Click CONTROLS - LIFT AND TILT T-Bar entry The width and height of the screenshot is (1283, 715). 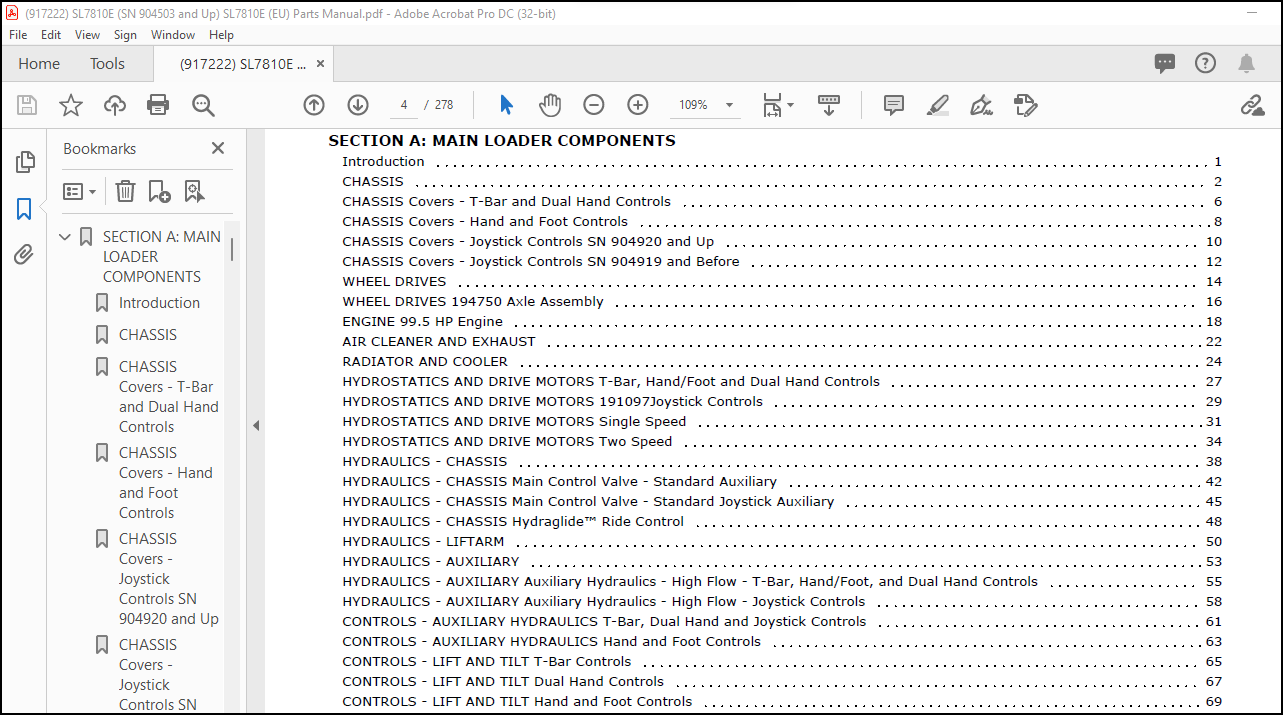(x=487, y=662)
